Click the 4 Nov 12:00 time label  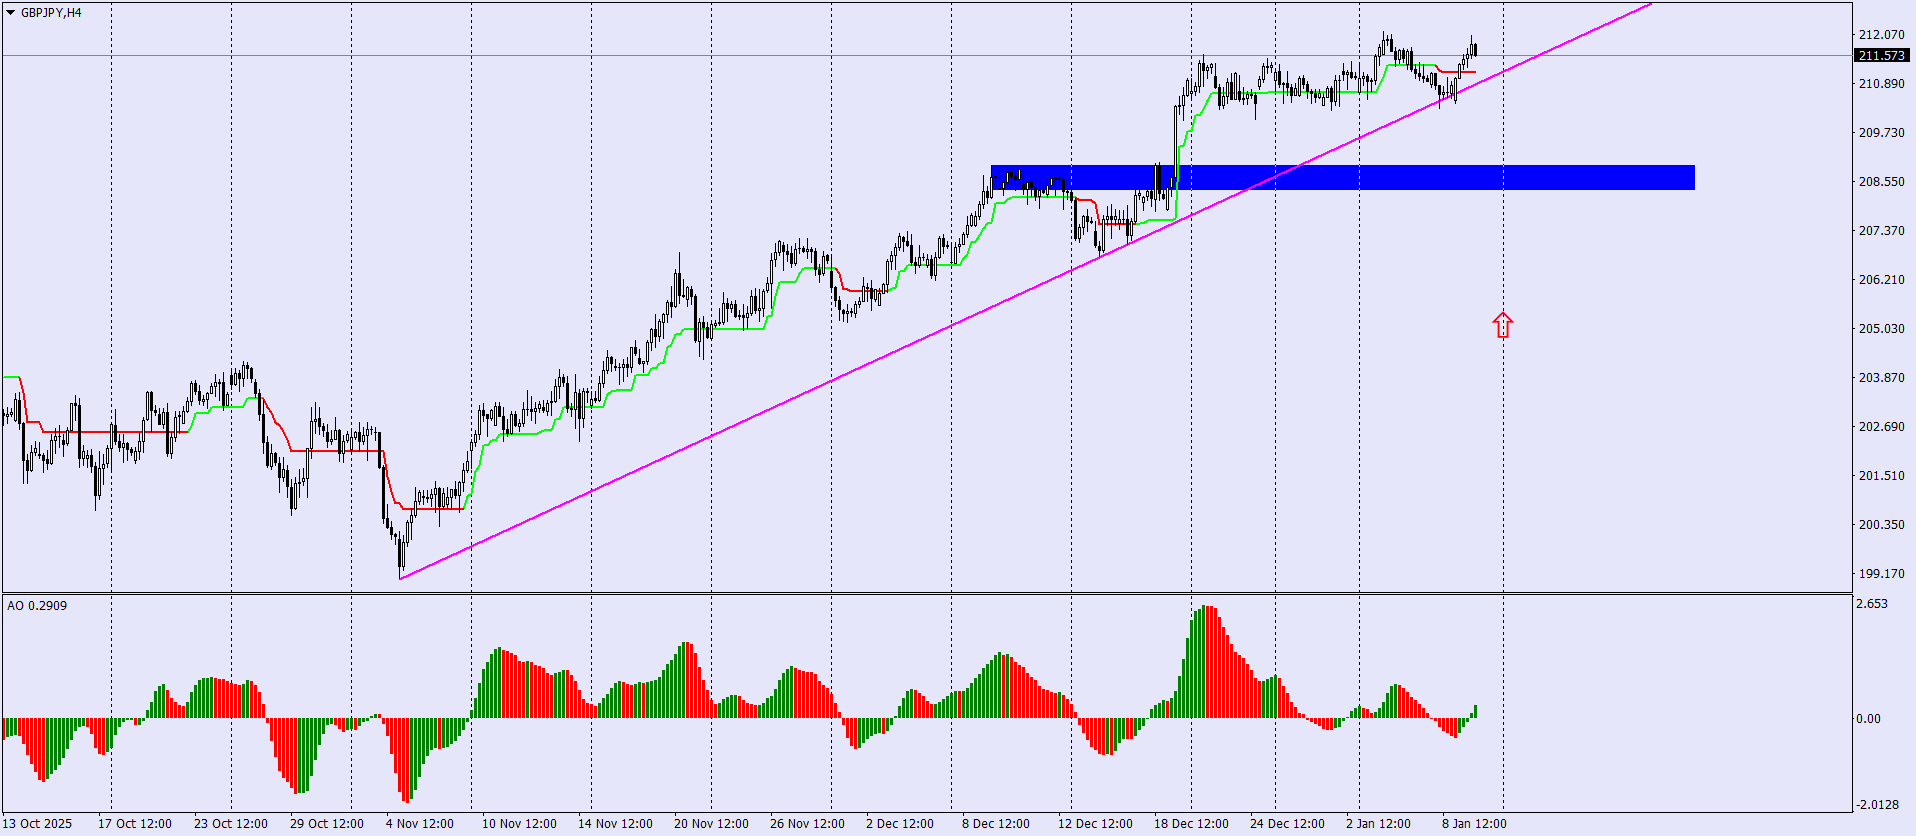[x=420, y=824]
